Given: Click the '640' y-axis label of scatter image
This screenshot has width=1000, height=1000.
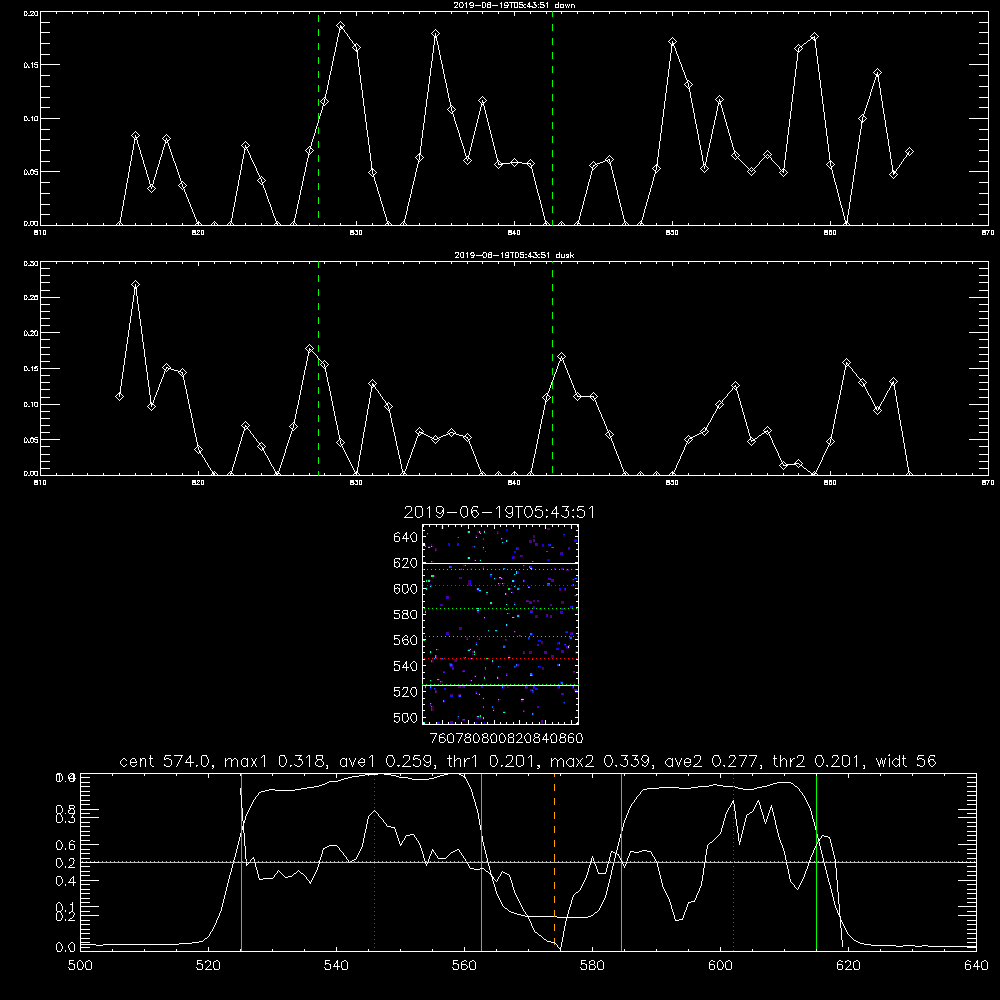Looking at the screenshot, I should pyautogui.click(x=405, y=537).
